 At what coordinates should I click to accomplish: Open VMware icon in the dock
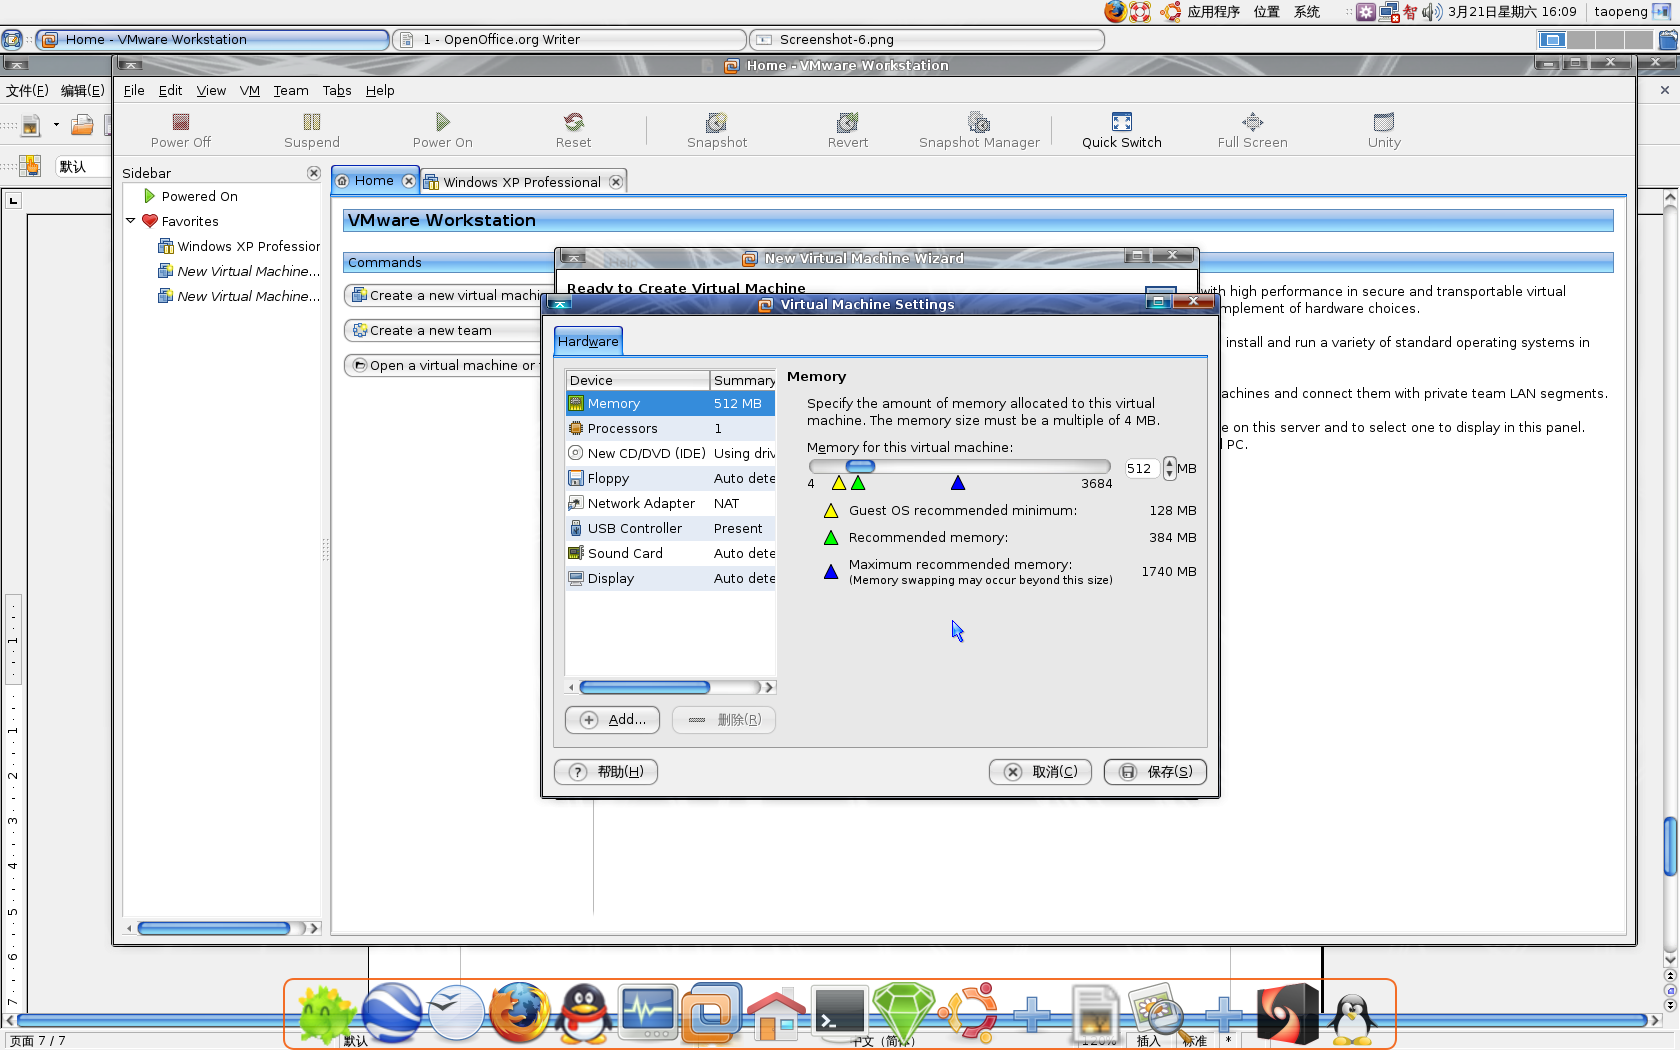[712, 1012]
